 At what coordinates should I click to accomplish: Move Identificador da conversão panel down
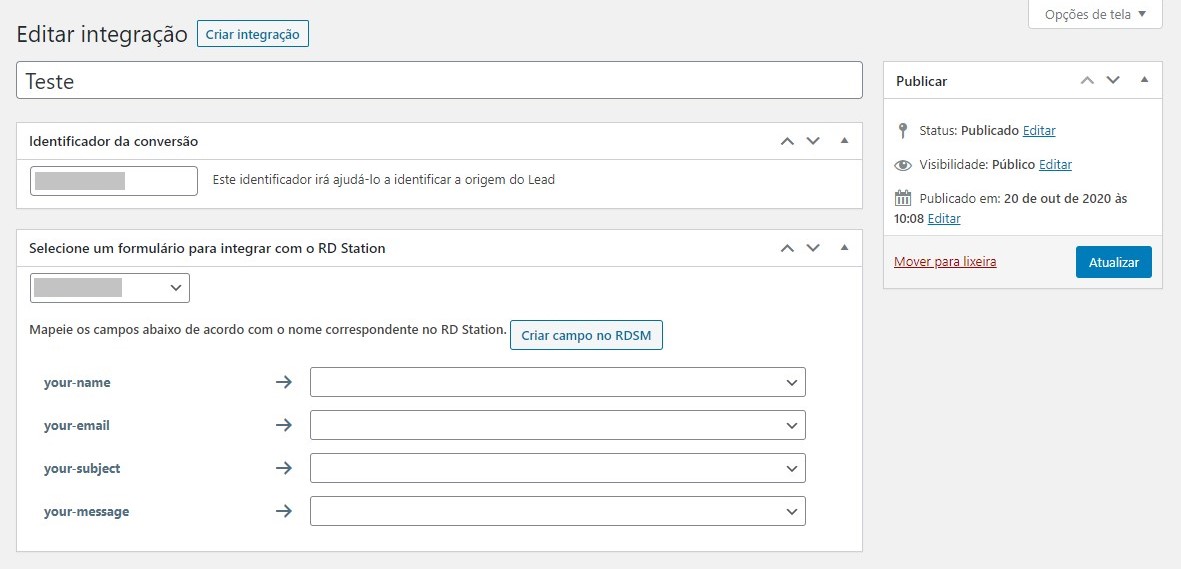click(x=813, y=141)
